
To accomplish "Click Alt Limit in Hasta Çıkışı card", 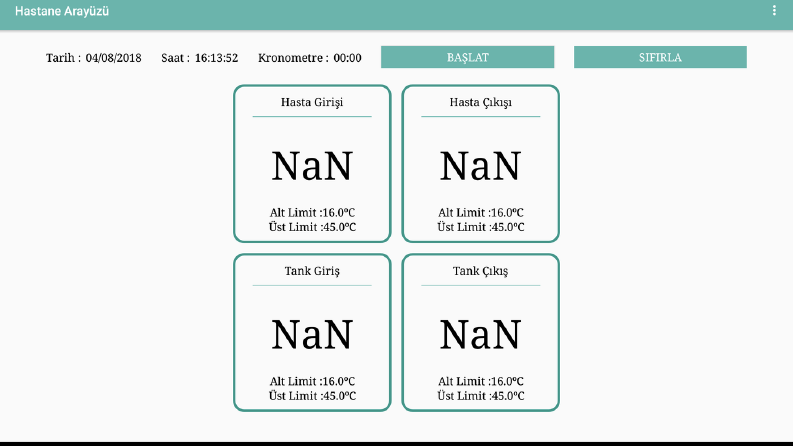I will (x=480, y=212).
